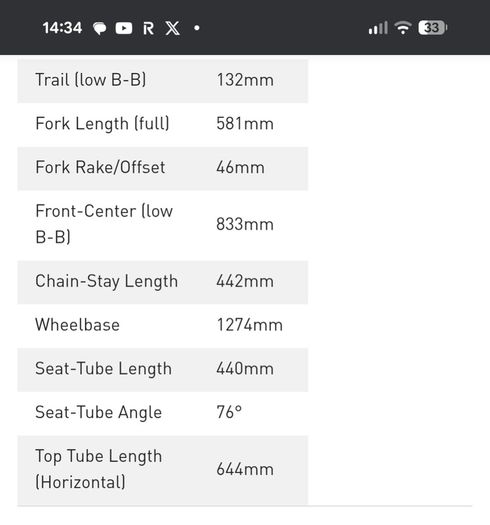The image size is (490, 525).
Task: Tap the Wi-Fi status icon
Action: point(403,28)
